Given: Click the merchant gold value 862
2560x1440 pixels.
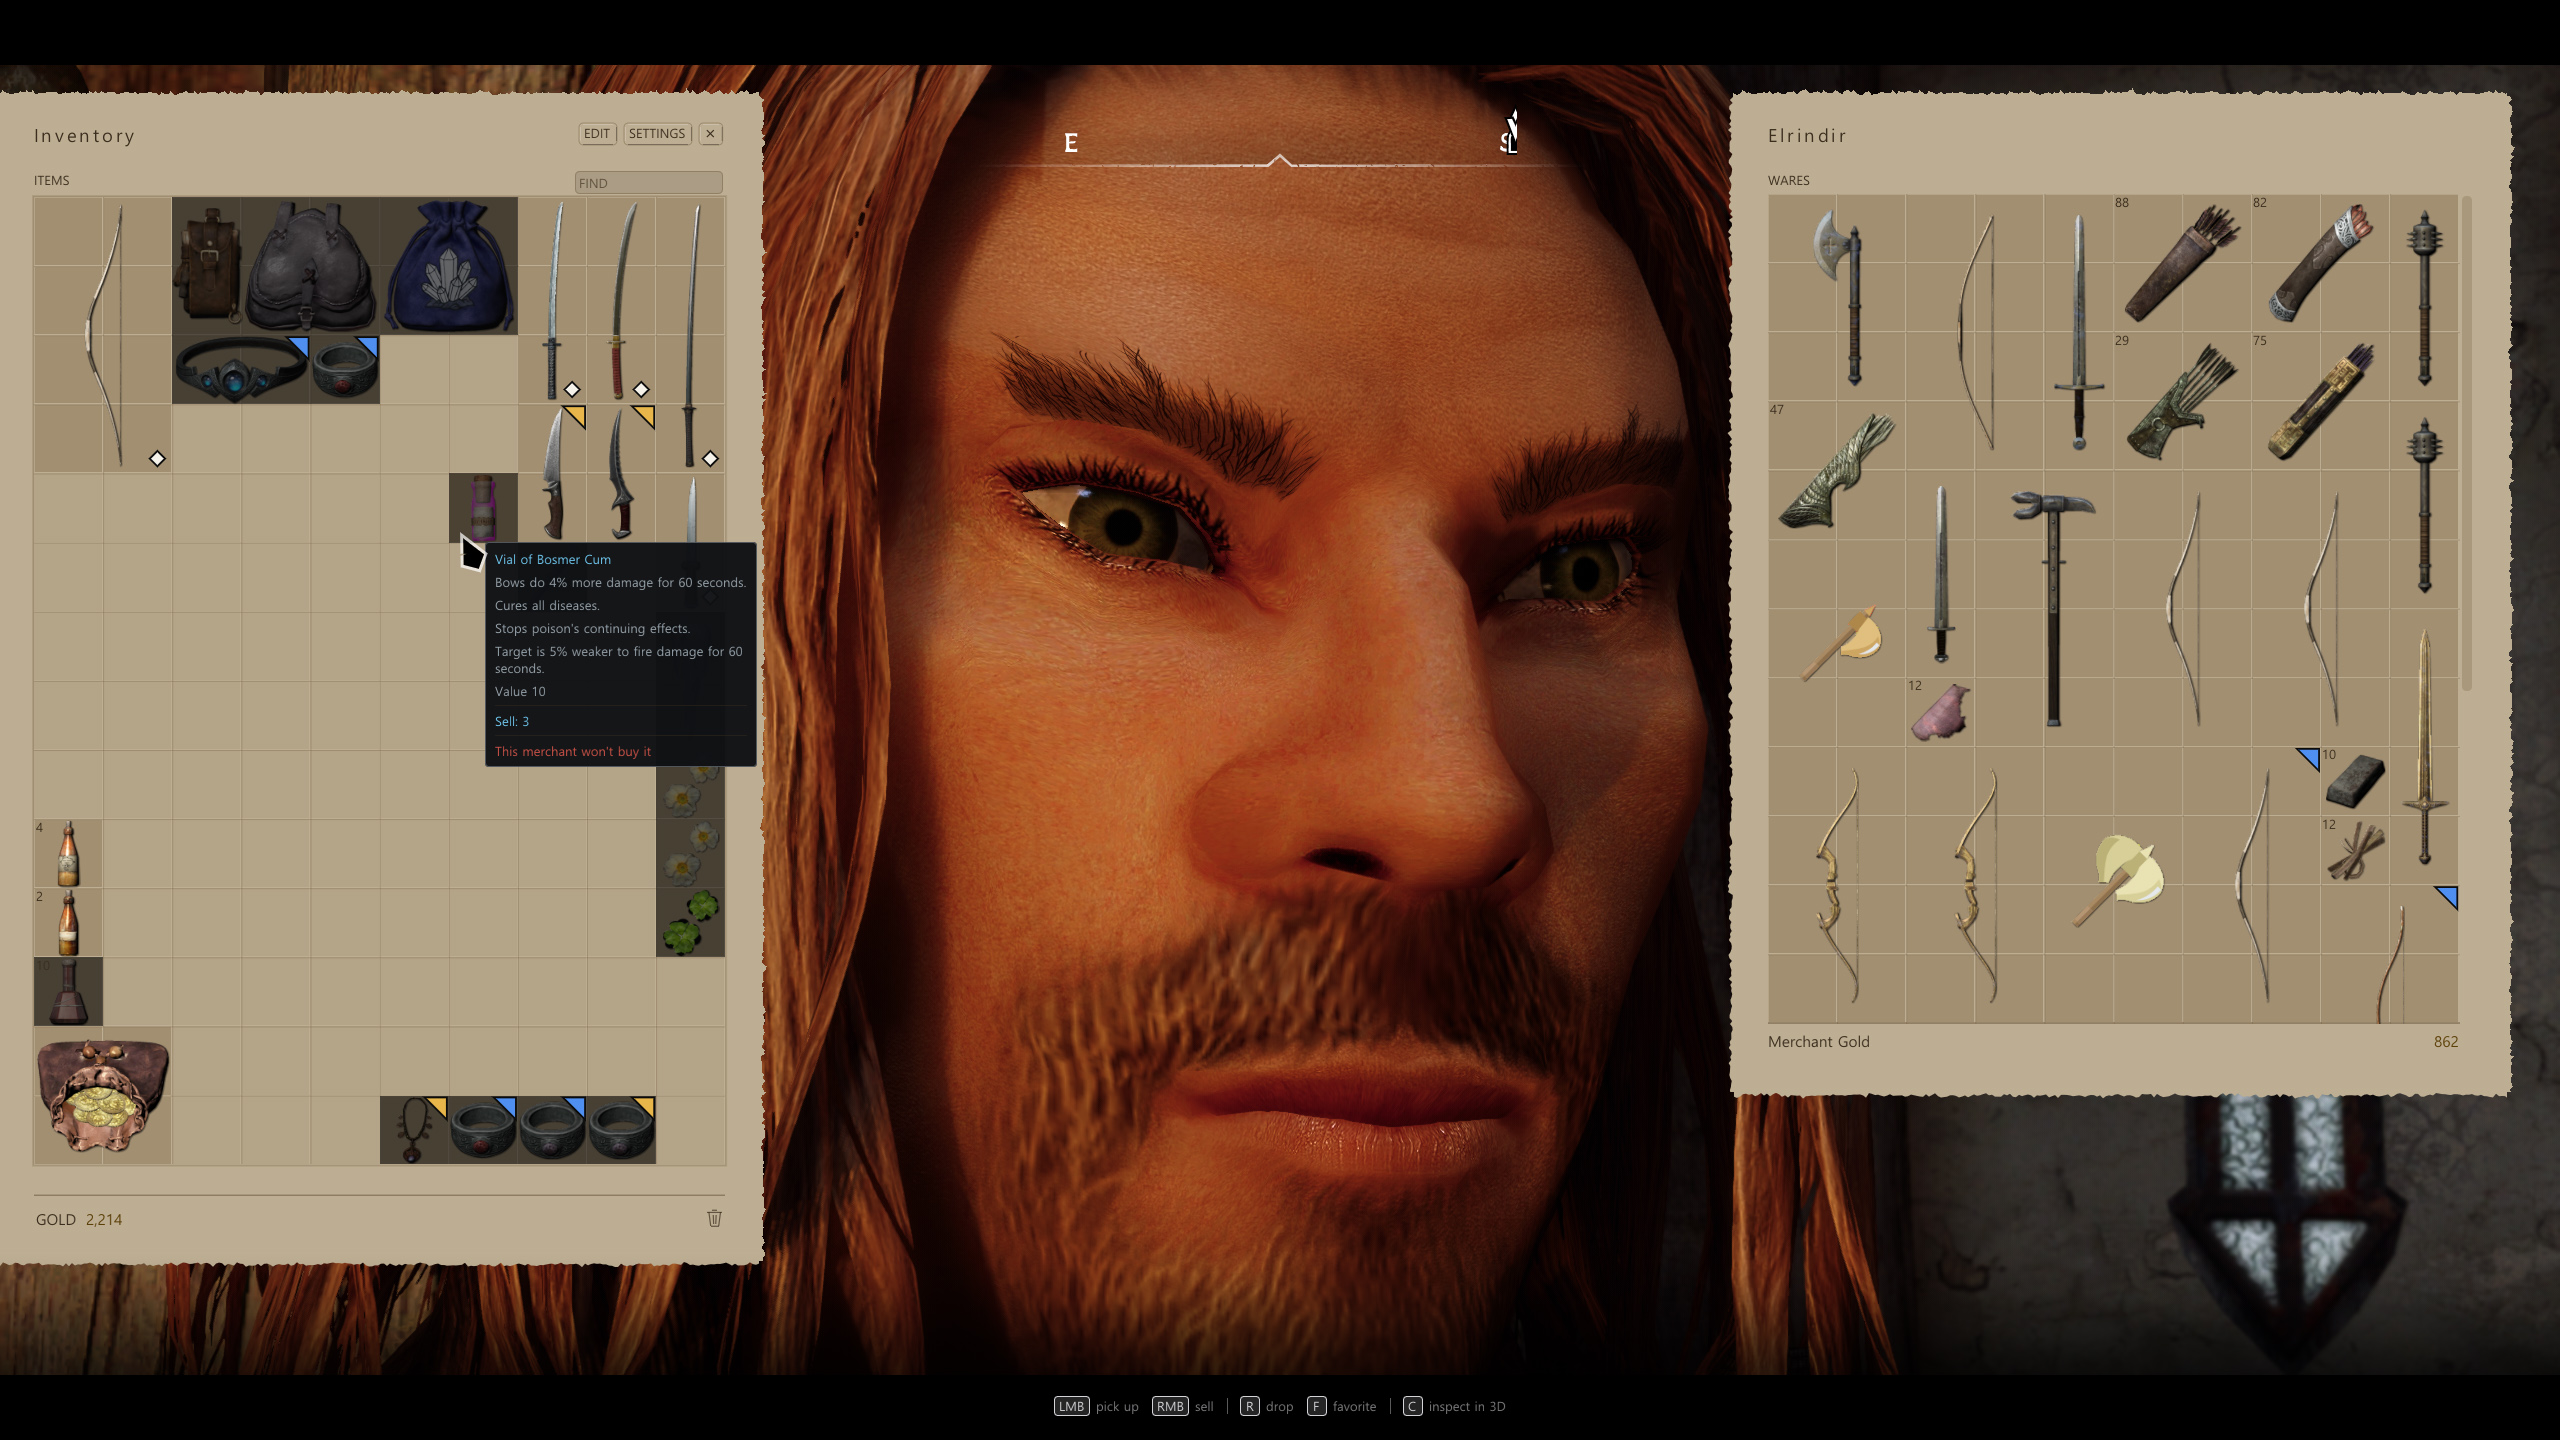Looking at the screenshot, I should [2445, 1042].
